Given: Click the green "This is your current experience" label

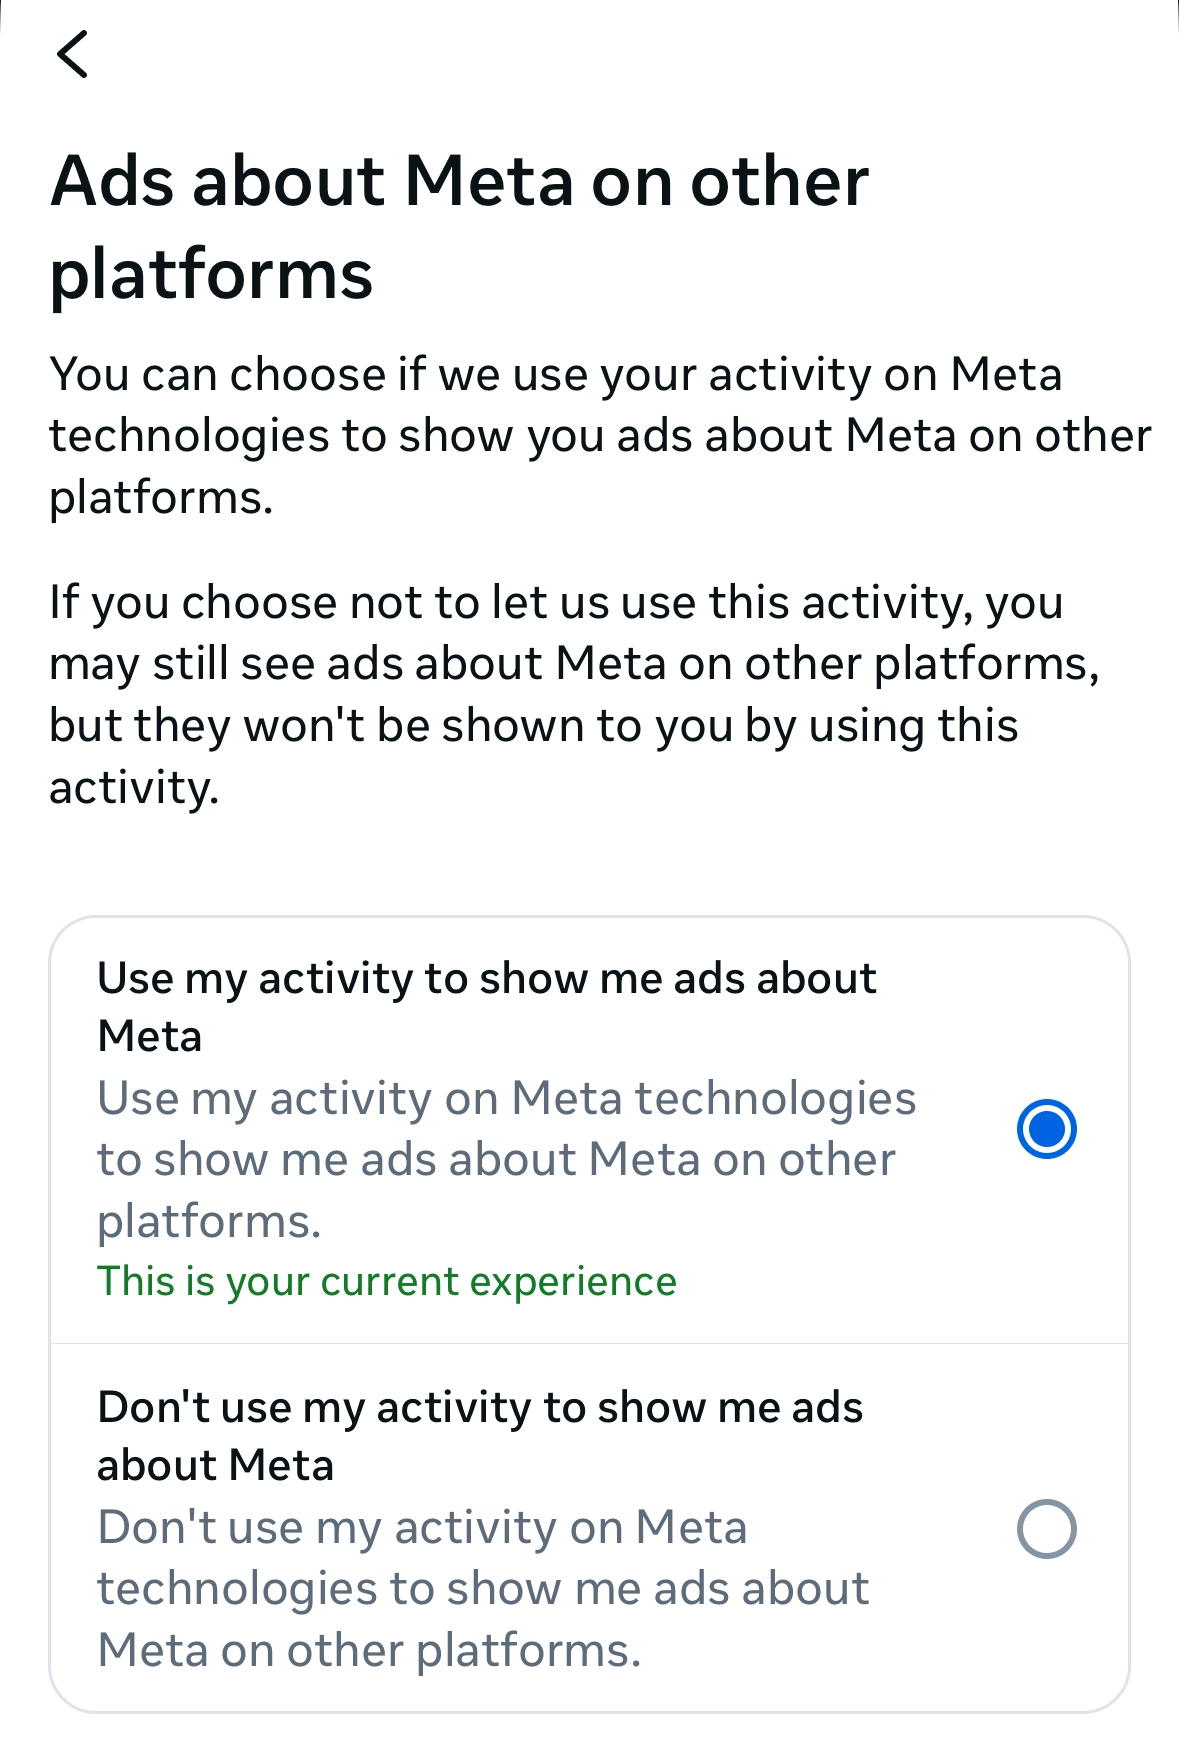Looking at the screenshot, I should tap(386, 1281).
